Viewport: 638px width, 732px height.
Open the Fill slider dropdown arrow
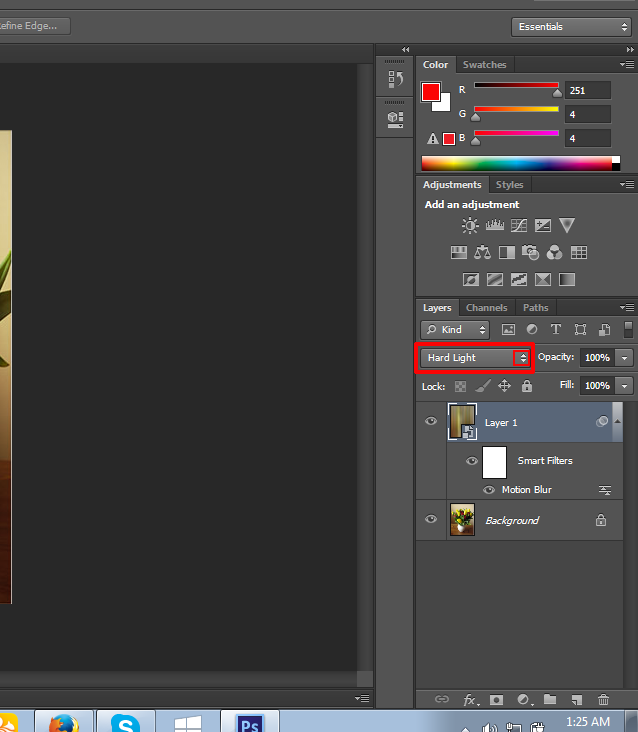pyautogui.click(x=624, y=386)
